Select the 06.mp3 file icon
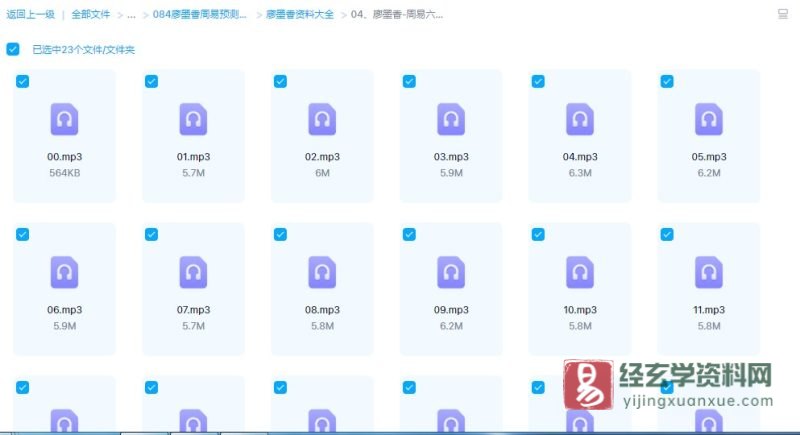This screenshot has height=435, width=800. [x=64, y=272]
